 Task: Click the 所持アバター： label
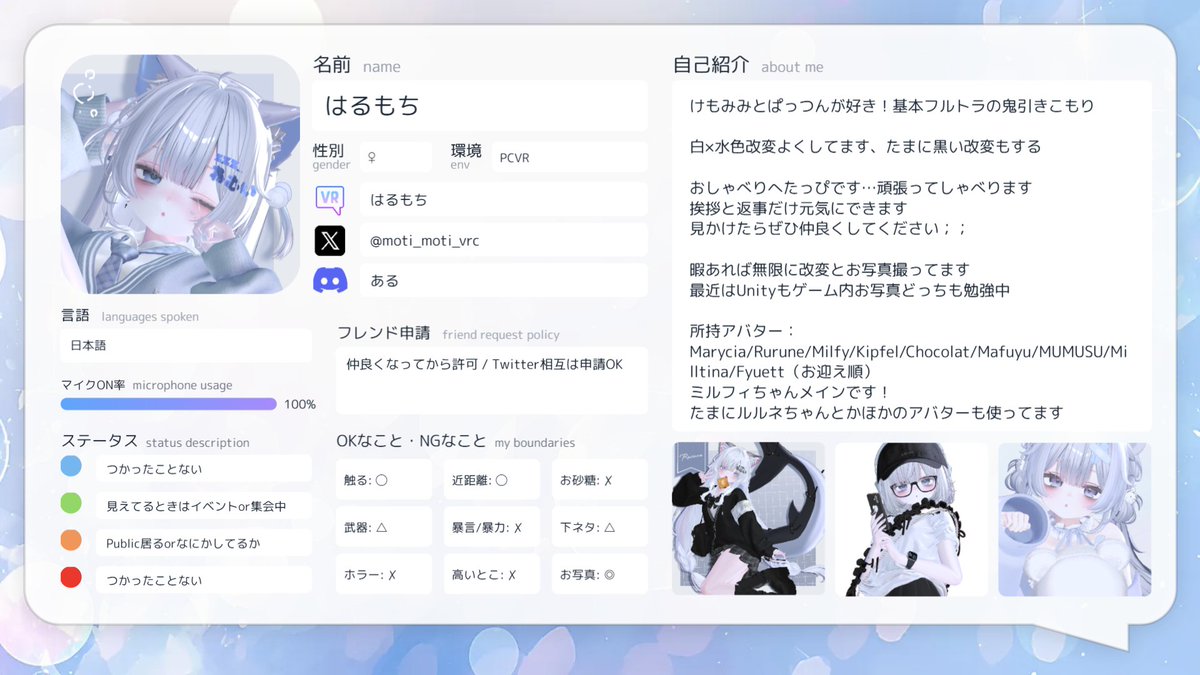click(742, 331)
